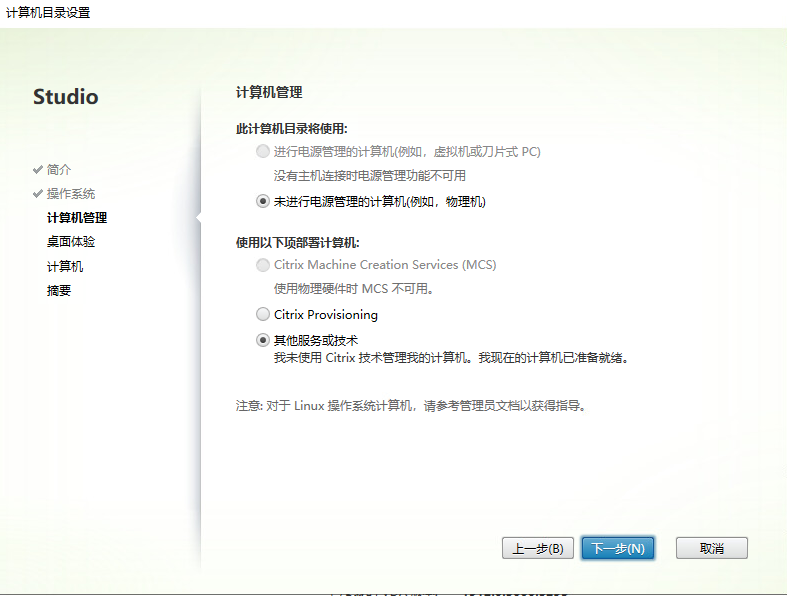Click the Linux 操作系统计算机 note text
The width and height of the screenshot is (787, 596).
408,407
